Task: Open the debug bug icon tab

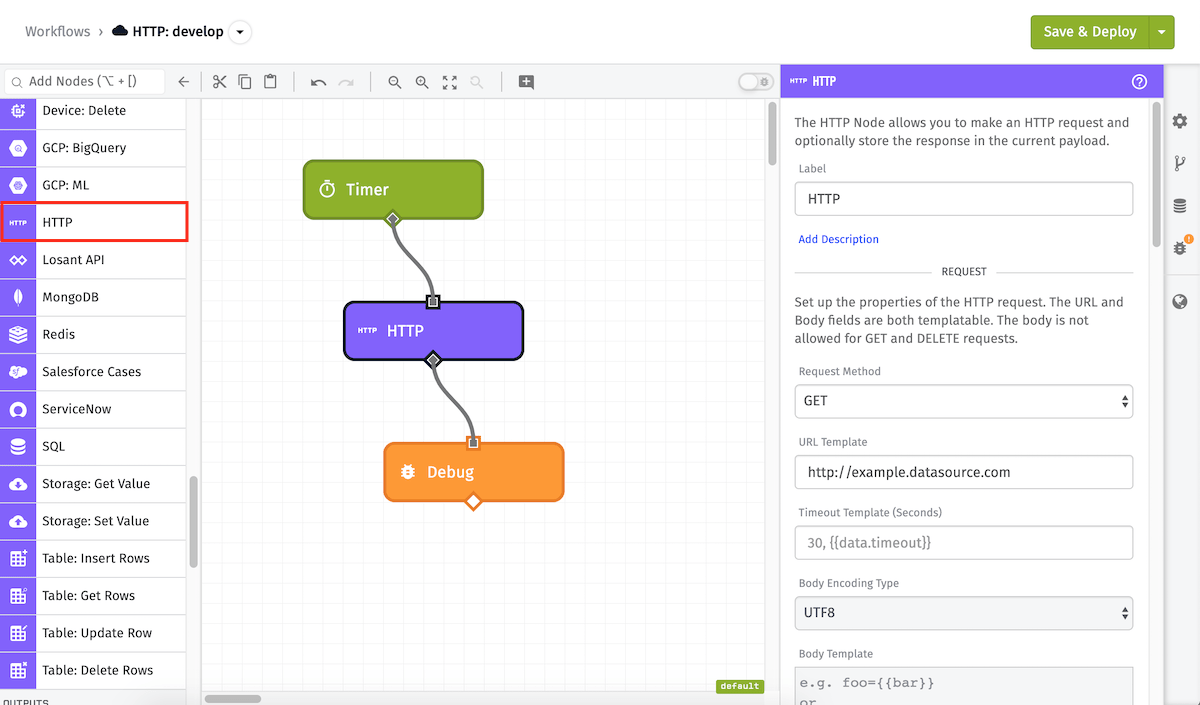Action: 1181,247
